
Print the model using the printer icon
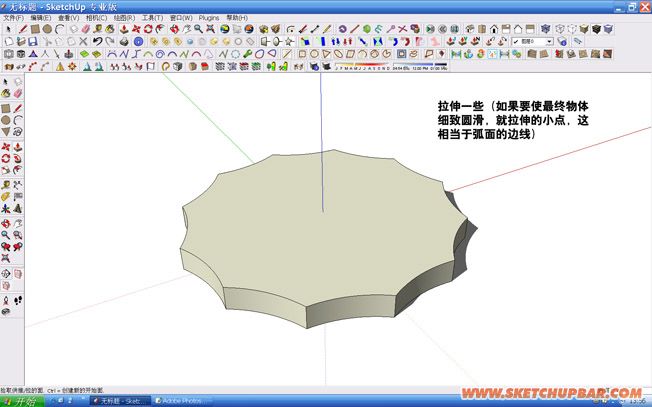(x=124, y=42)
